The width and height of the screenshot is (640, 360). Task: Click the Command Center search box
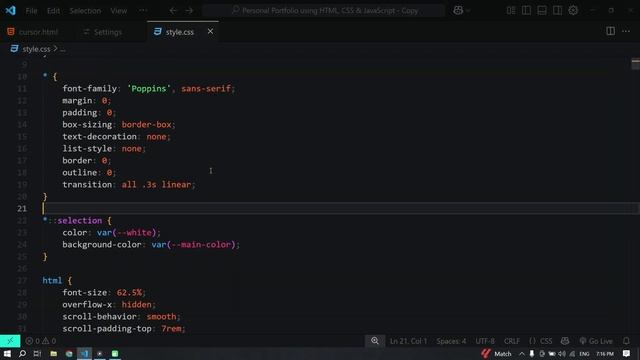324,11
